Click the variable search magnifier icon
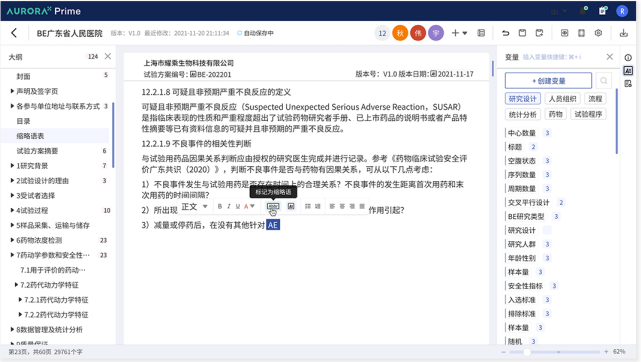641x362 pixels. tap(603, 80)
